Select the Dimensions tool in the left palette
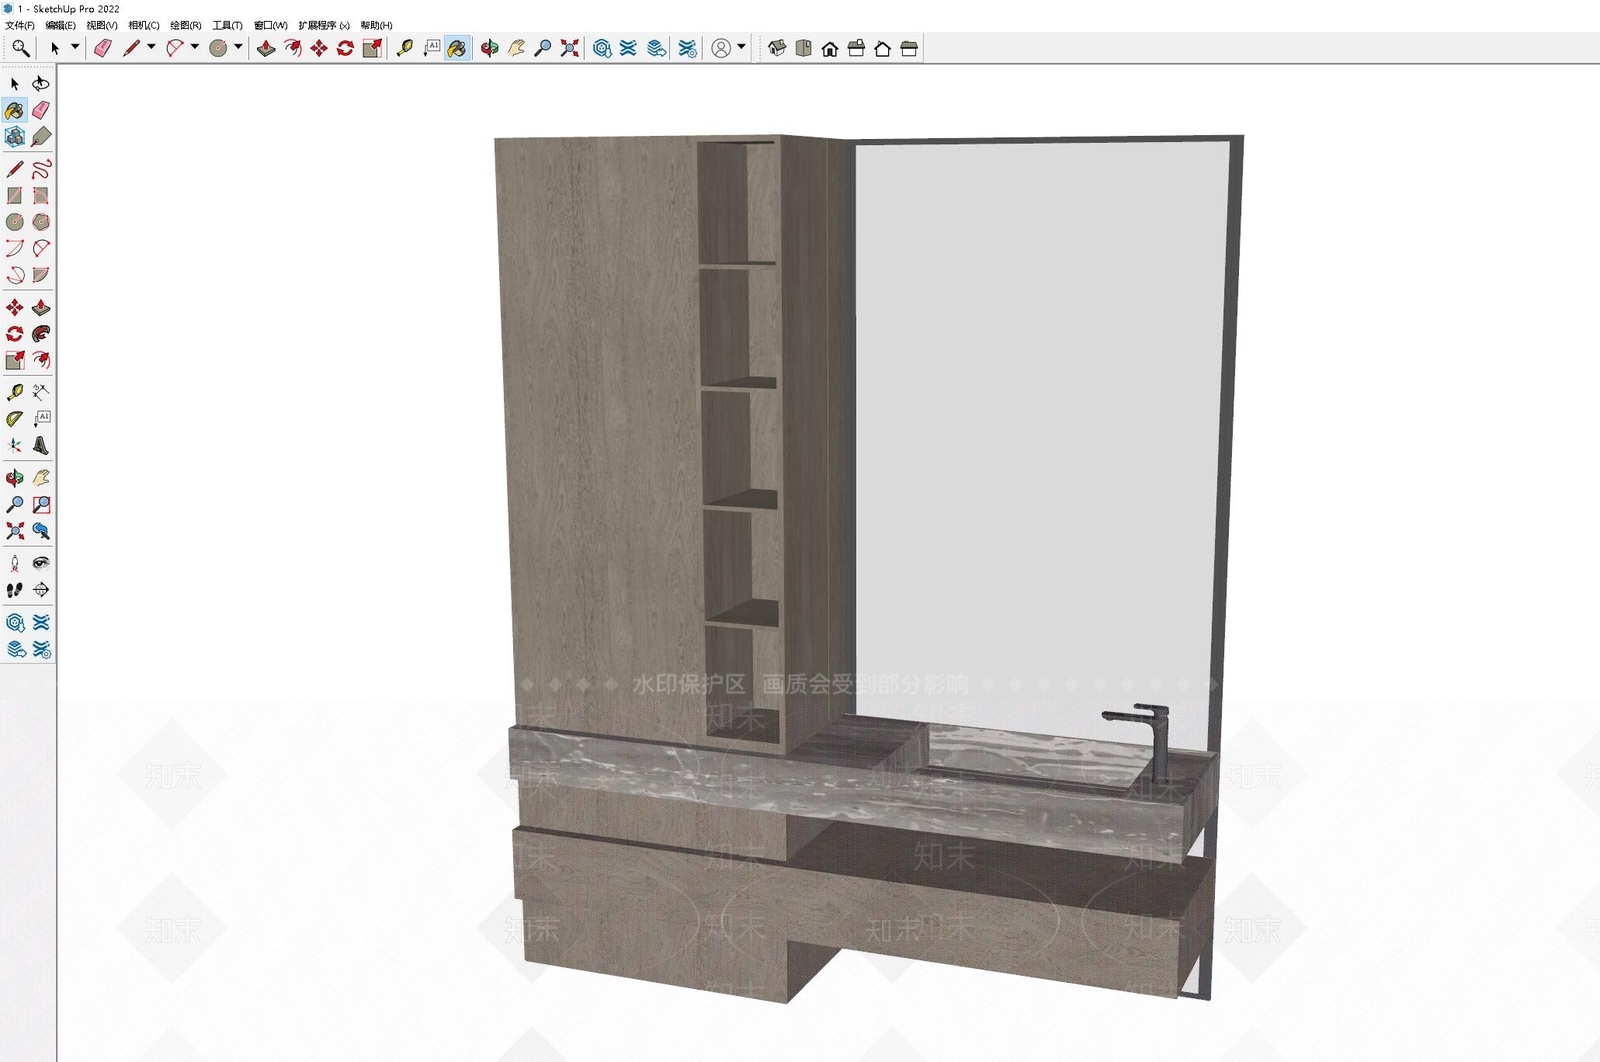Screen dimensions: 1600x1062 (41, 392)
